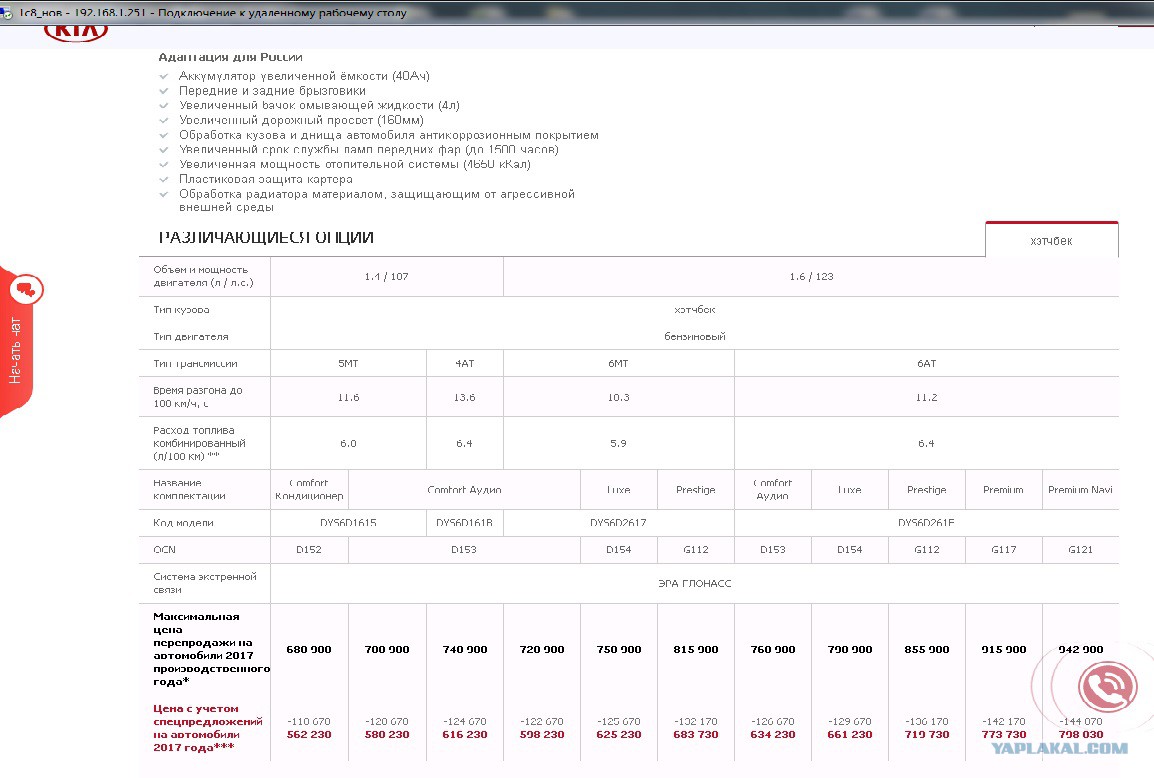Click fuel consumption value 6.0
Screen dimensions: 1154x778
pyautogui.click(x=348, y=444)
